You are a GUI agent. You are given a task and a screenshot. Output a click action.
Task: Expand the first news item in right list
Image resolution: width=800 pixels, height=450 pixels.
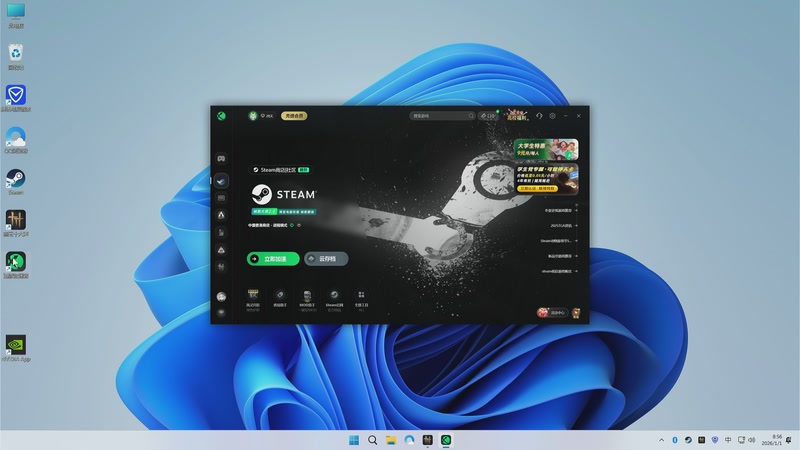tap(561, 210)
